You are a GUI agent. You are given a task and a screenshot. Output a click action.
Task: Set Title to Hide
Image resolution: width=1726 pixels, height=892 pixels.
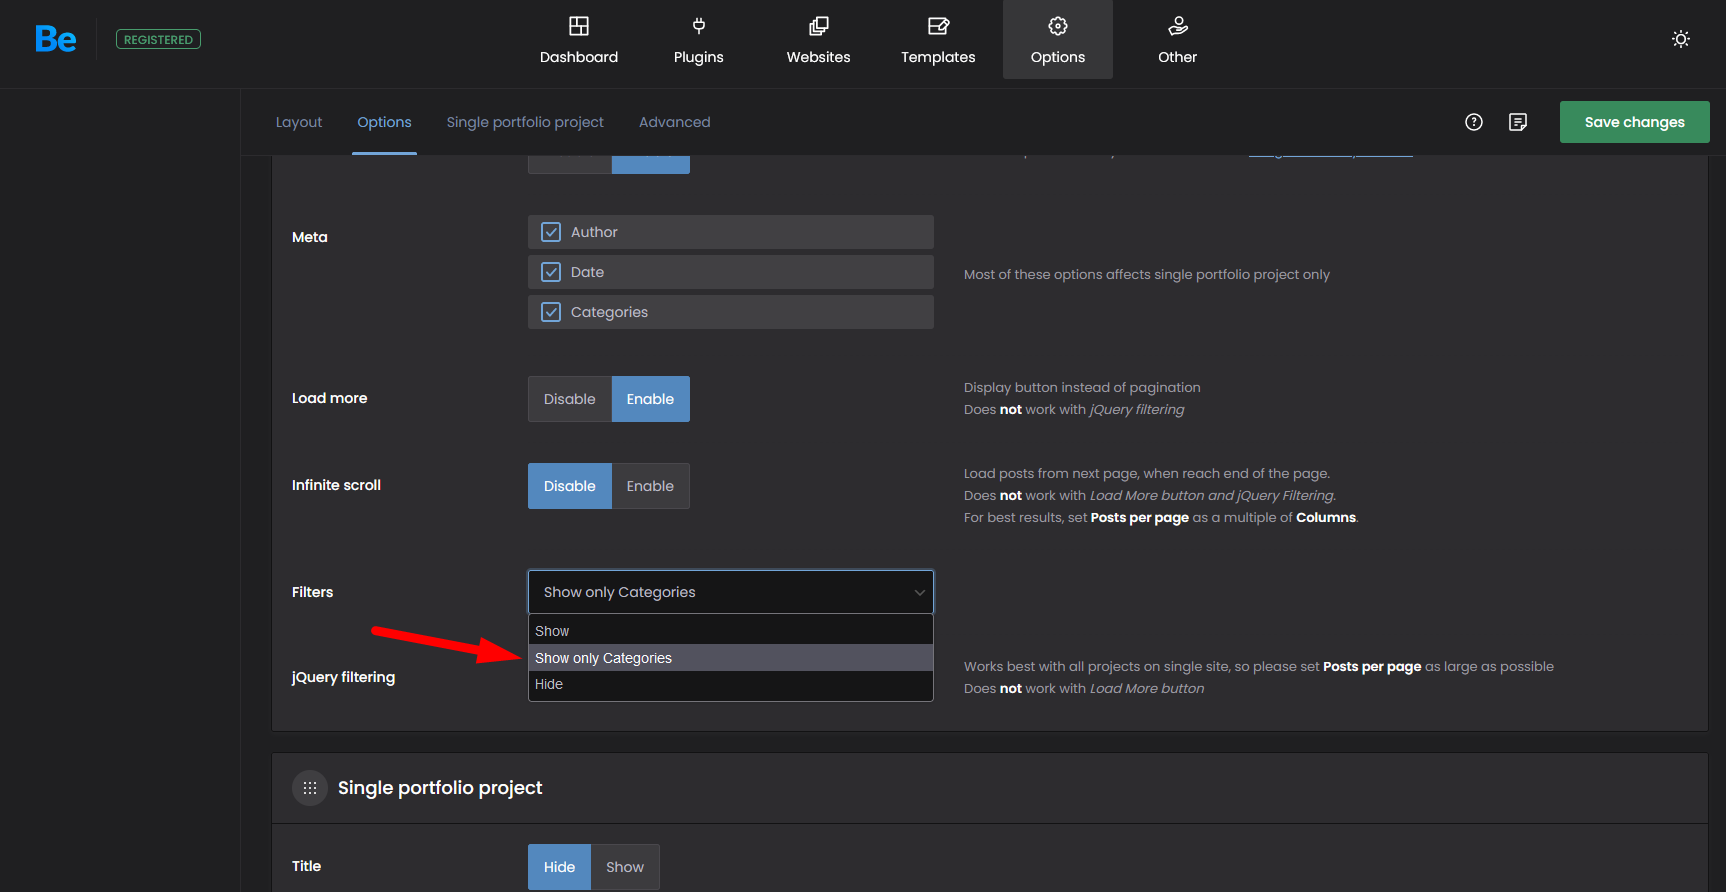tap(560, 867)
